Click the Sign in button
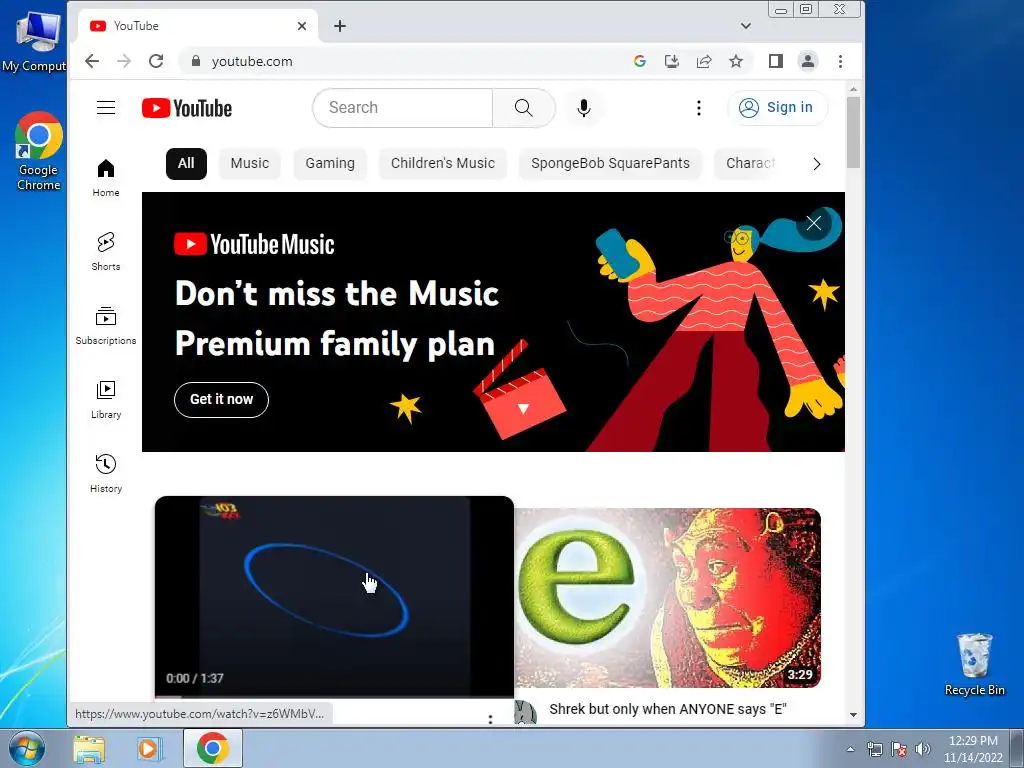Viewport: 1024px width, 768px height. [x=777, y=108]
